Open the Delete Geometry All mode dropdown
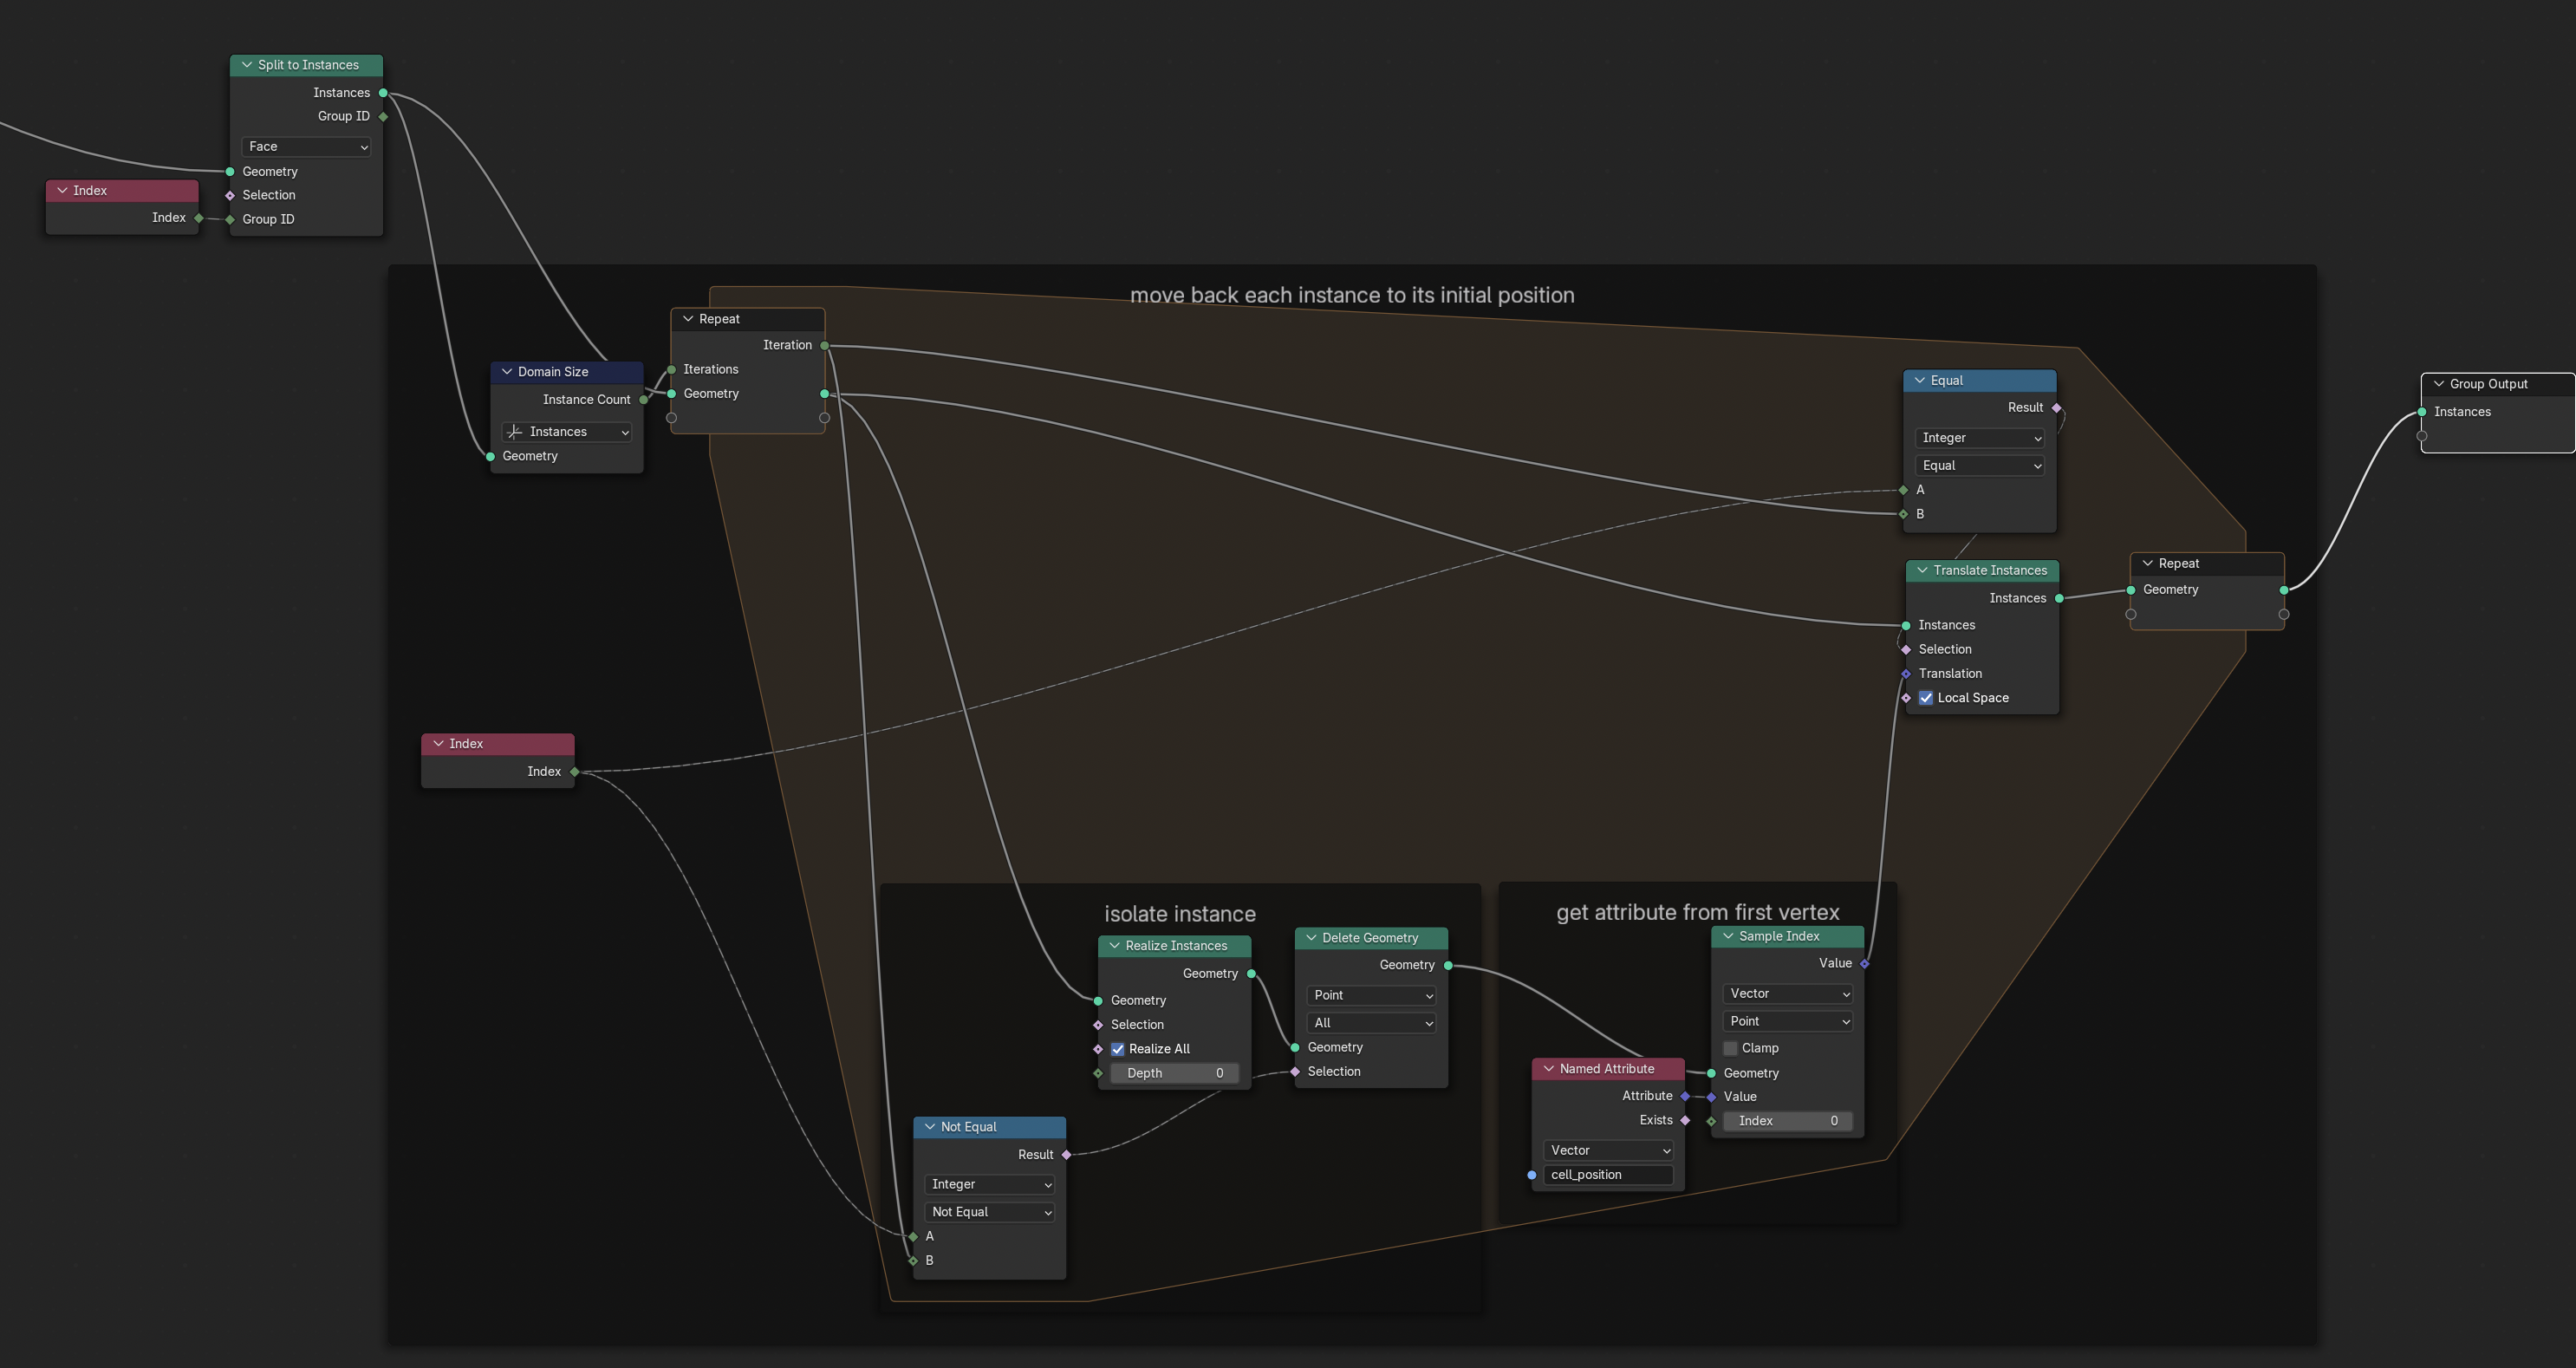The width and height of the screenshot is (2576, 1368). tap(1371, 1023)
